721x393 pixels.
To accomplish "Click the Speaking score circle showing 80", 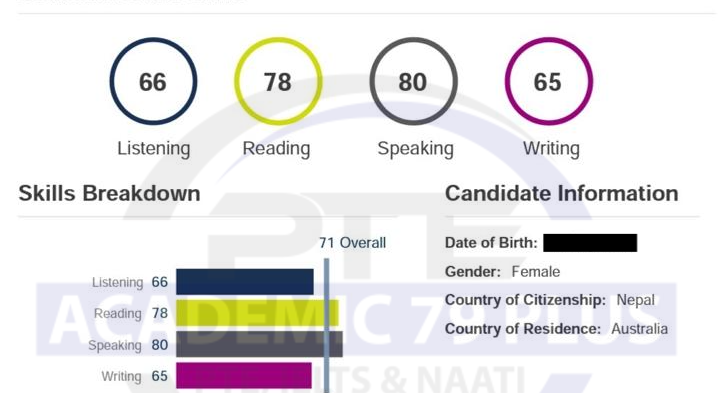I will (x=413, y=81).
